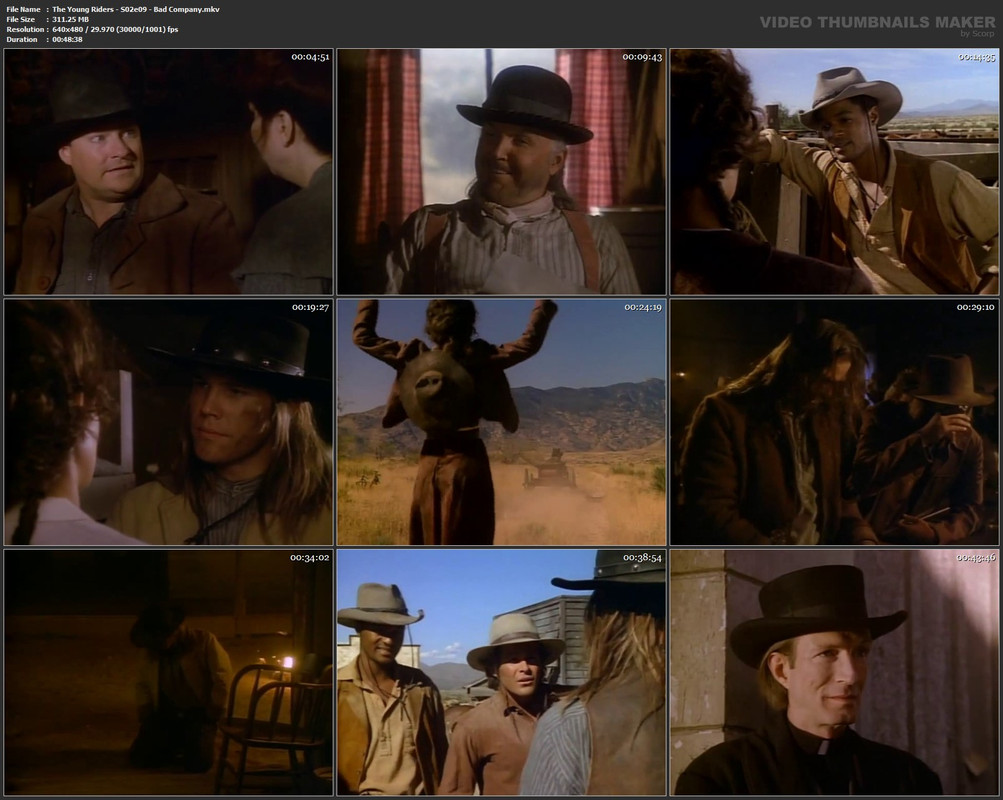Click the 'Resolution' label
Screen dimensions: 1003x800
pyautogui.click(x=25, y=29)
